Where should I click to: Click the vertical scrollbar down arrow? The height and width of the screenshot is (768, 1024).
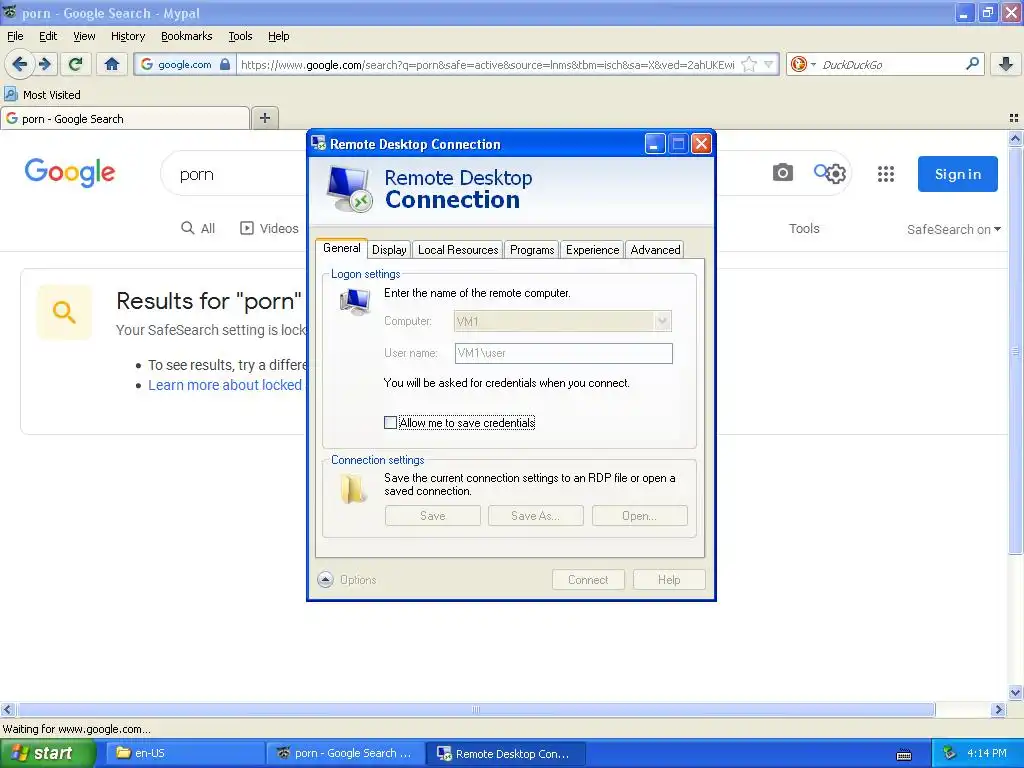pos(1015,693)
